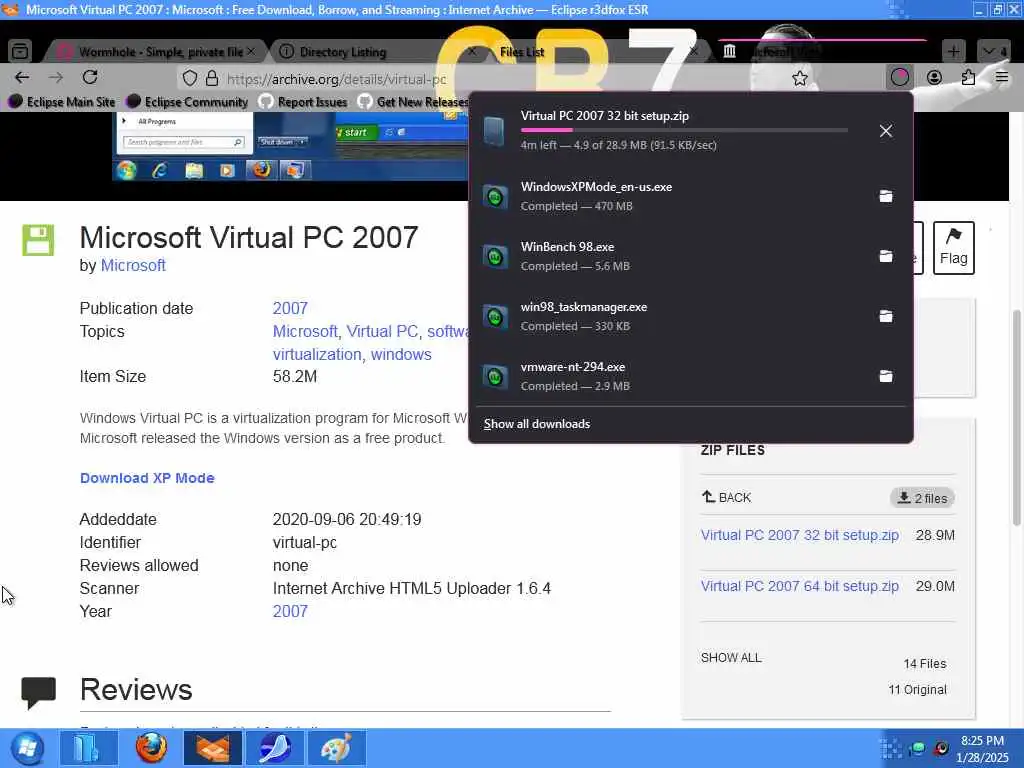Click the download progress bar
The image size is (1024, 768).
684,130
